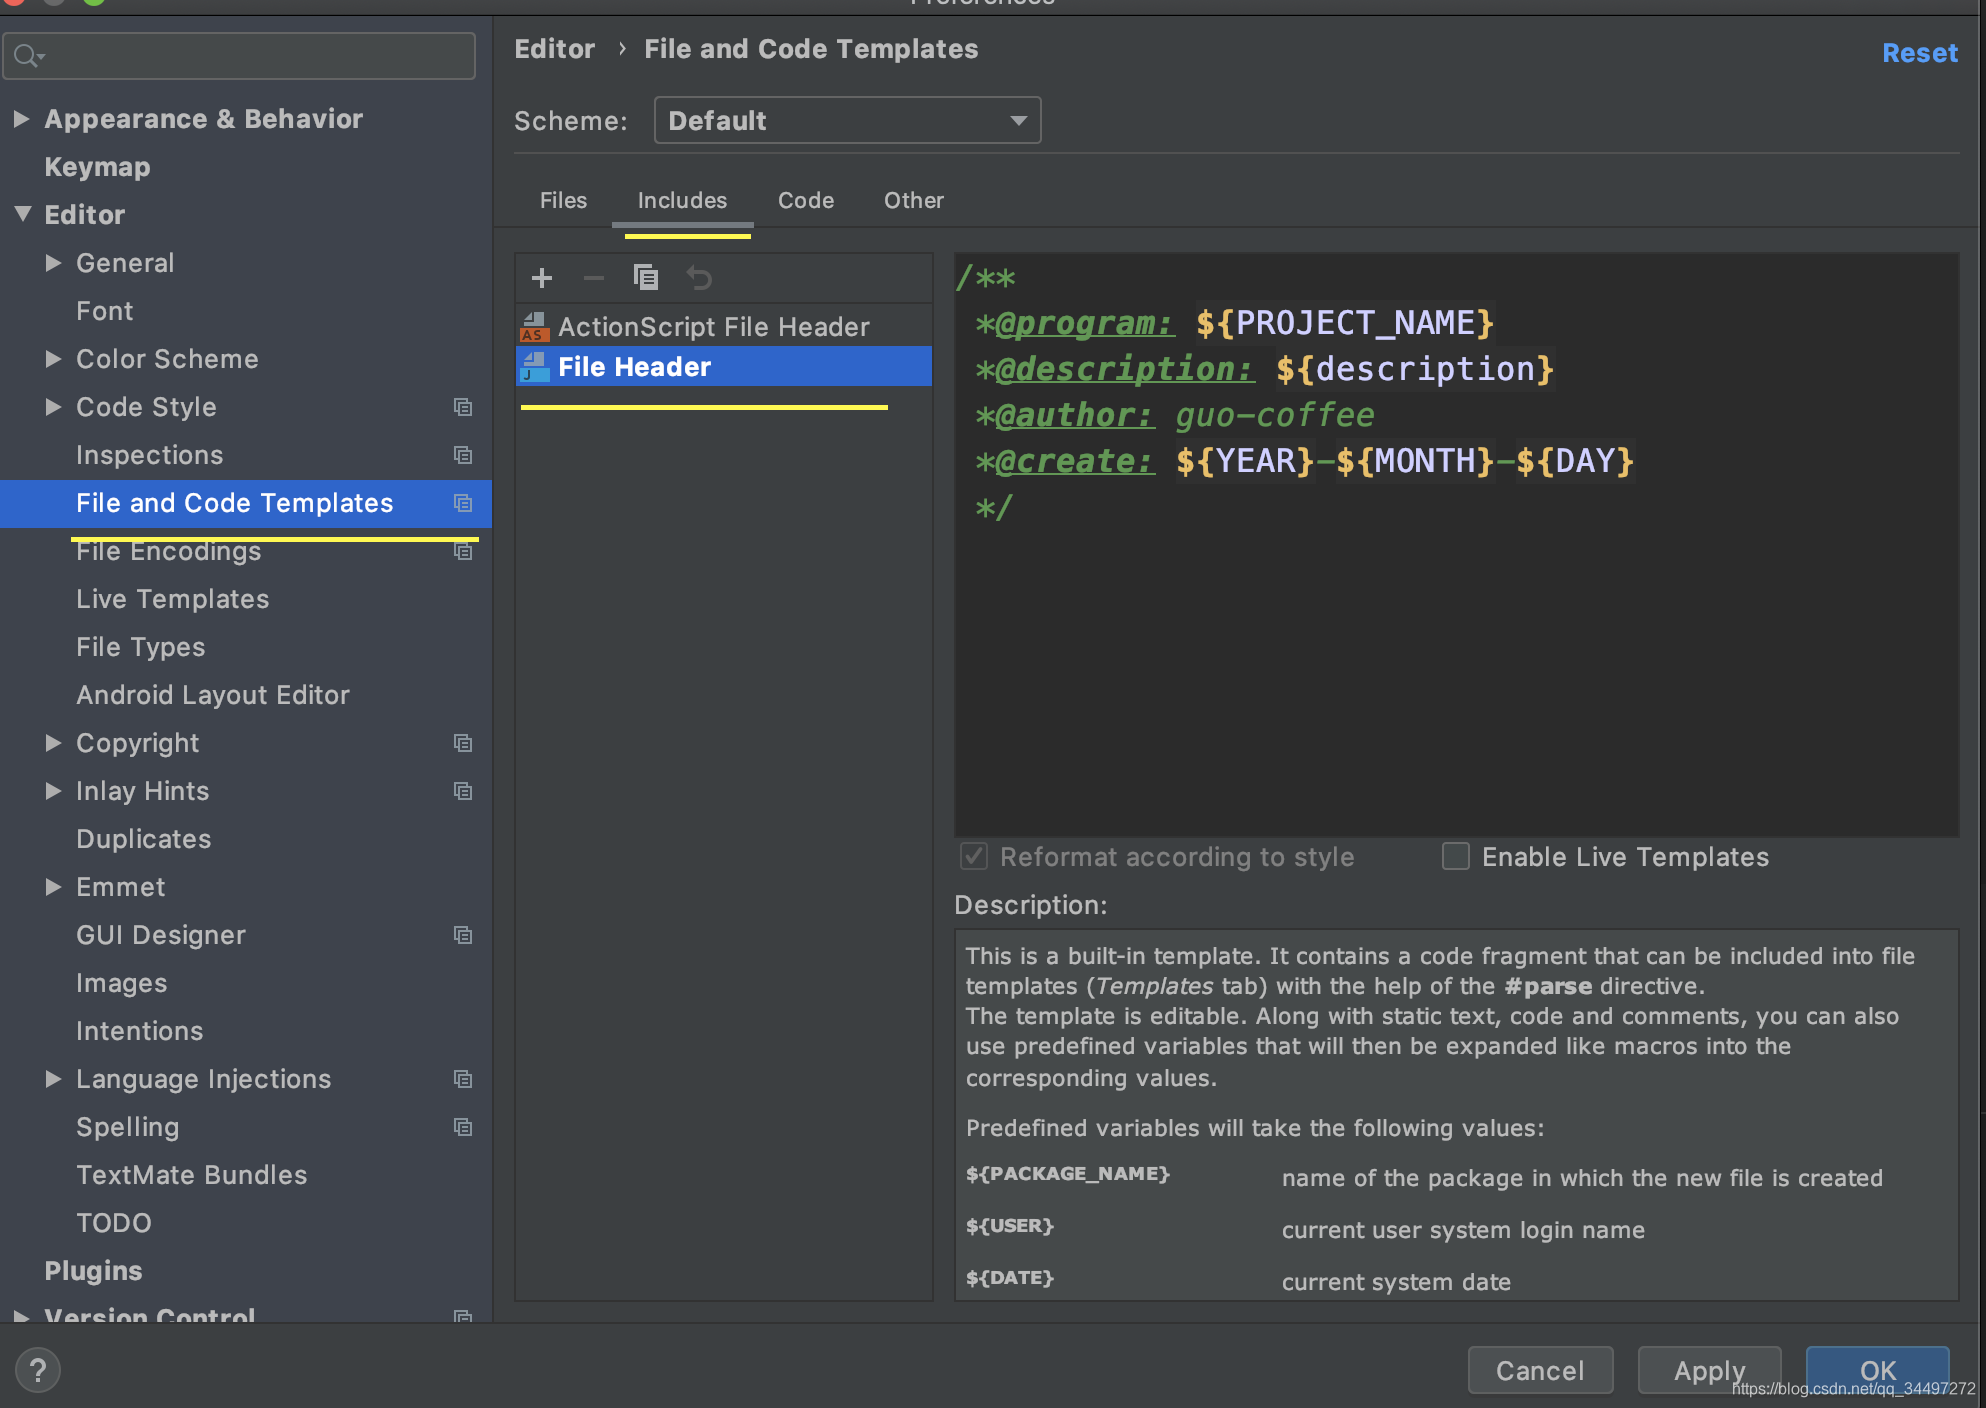
Task: Click the Apply button
Action: click(1709, 1370)
